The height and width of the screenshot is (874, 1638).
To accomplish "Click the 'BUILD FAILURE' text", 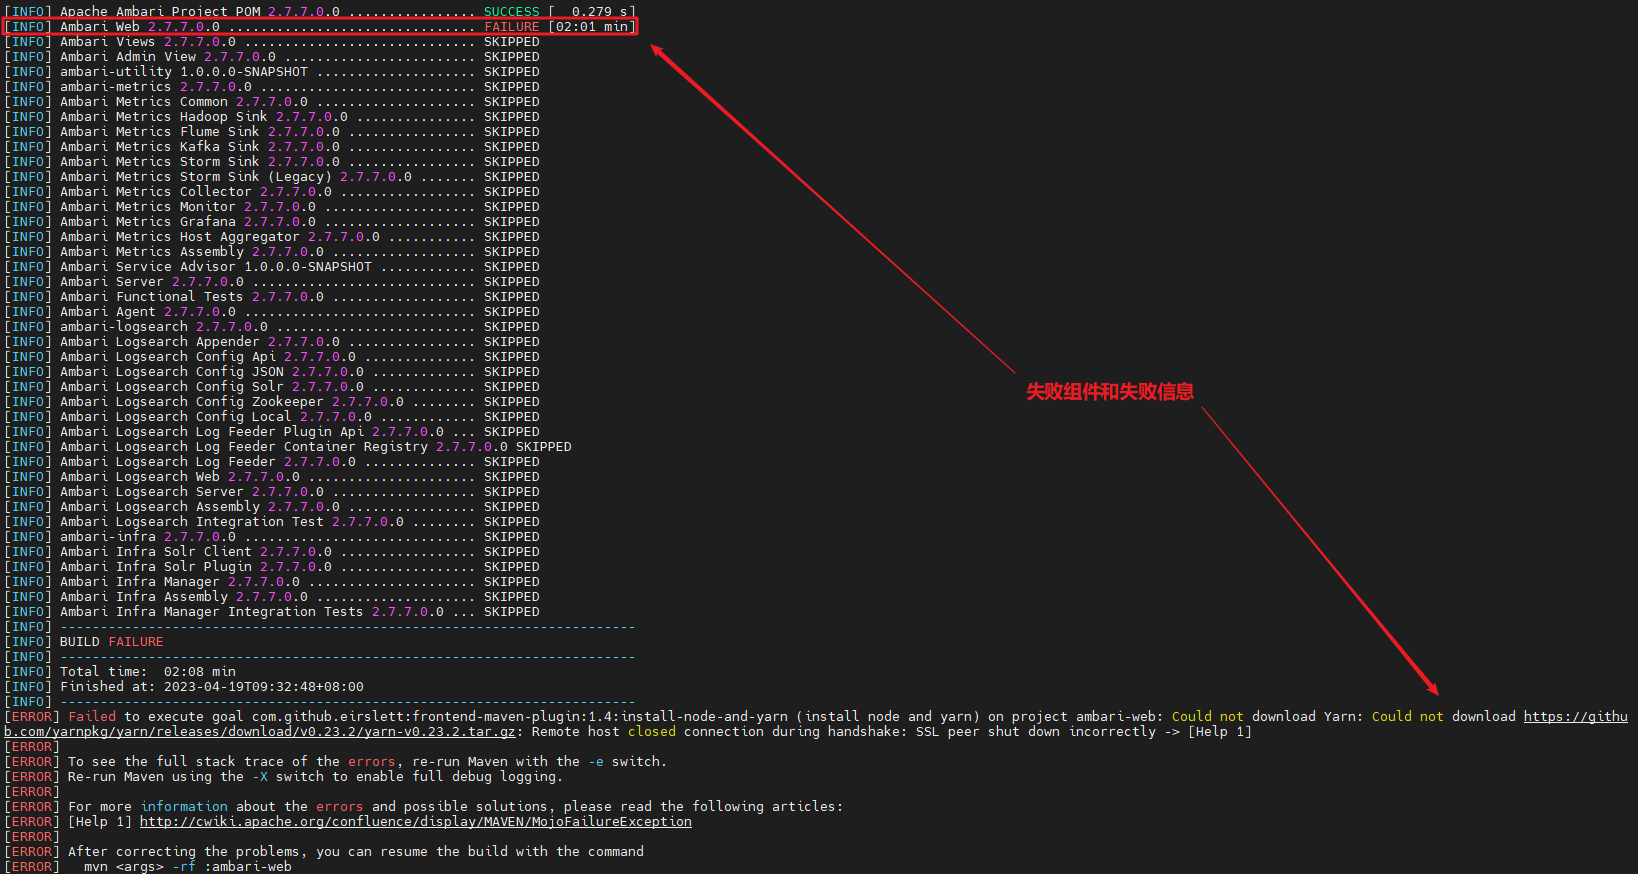I will coord(111,642).
